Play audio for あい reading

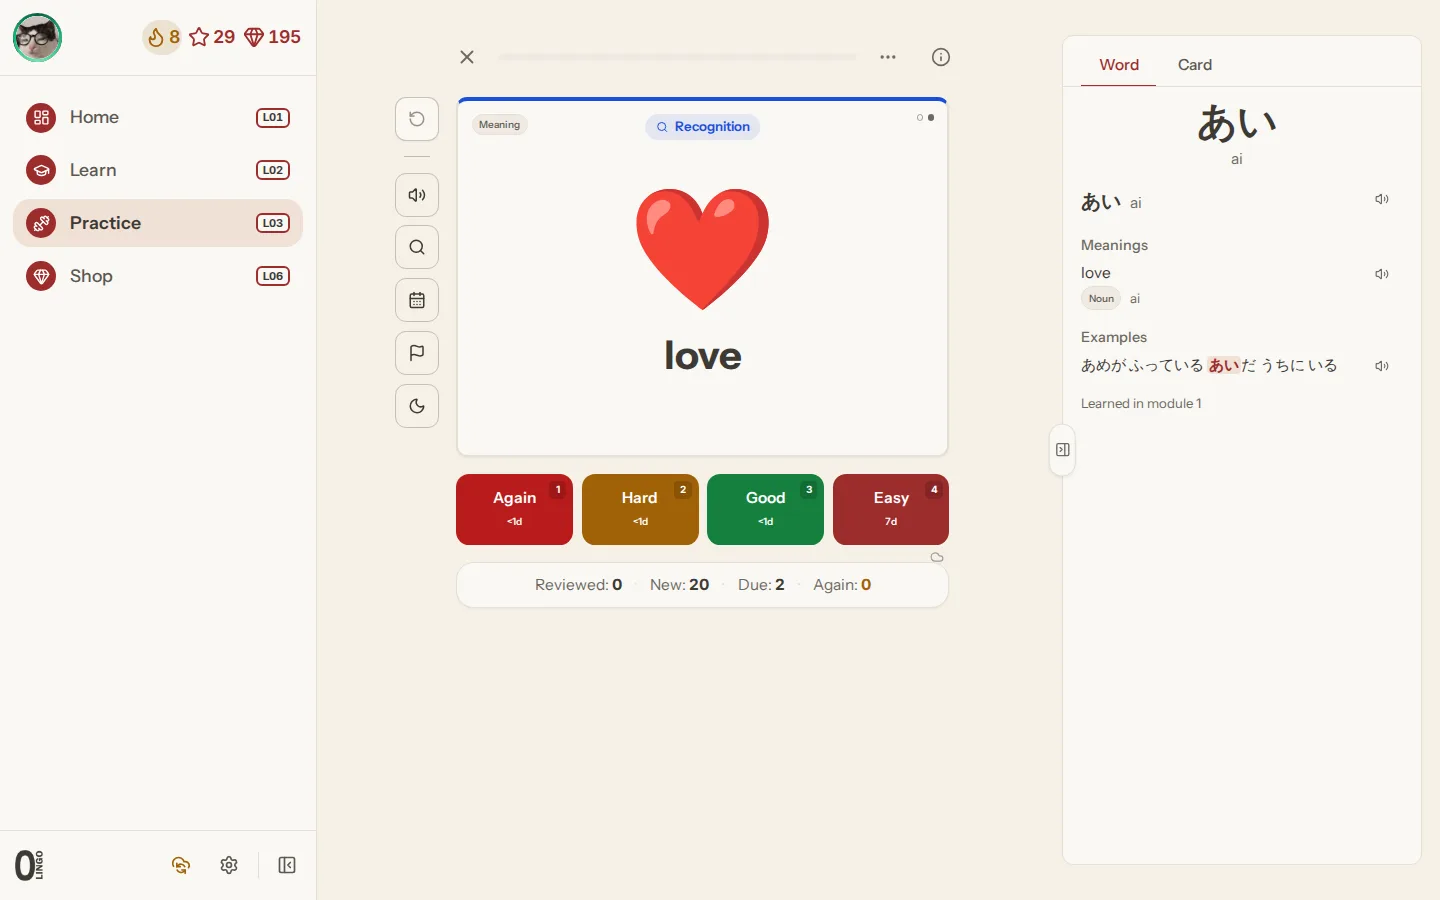click(1382, 199)
